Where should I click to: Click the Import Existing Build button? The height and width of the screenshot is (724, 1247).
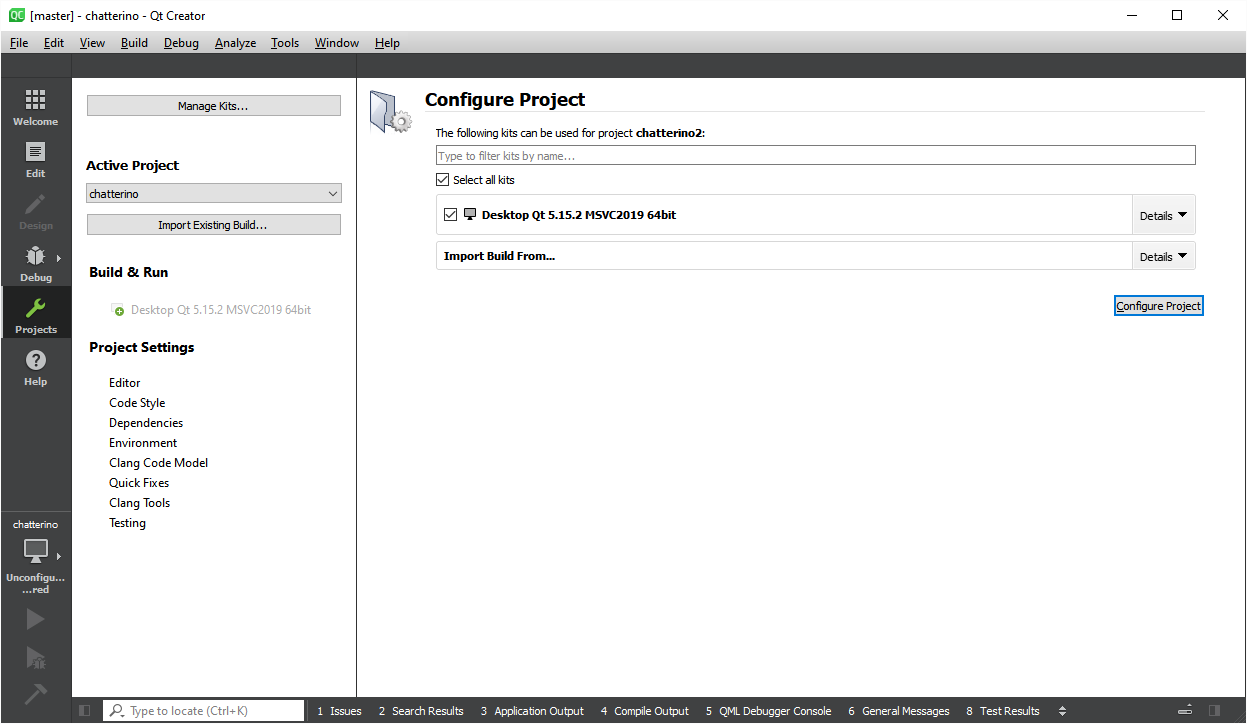coord(214,225)
